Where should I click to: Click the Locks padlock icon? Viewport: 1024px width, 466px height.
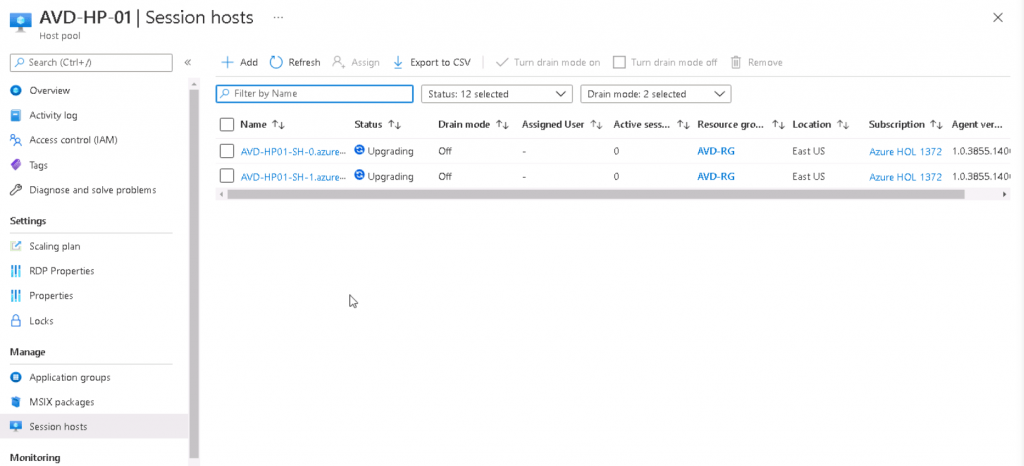click(x=16, y=321)
